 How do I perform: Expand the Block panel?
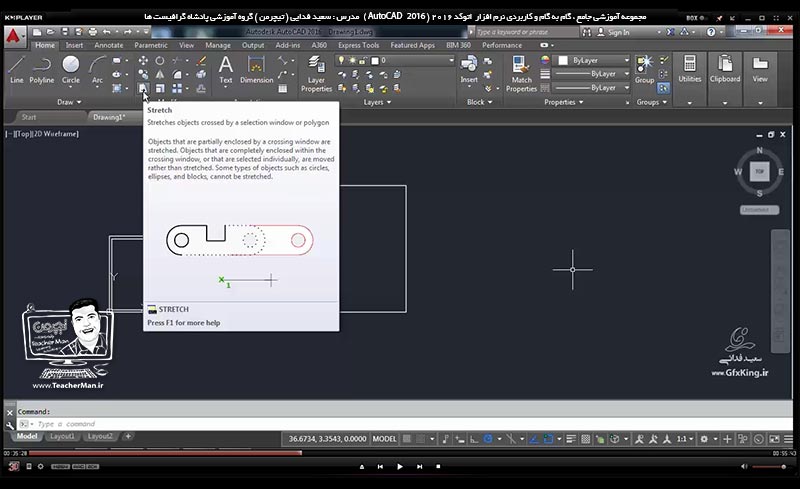(x=479, y=102)
